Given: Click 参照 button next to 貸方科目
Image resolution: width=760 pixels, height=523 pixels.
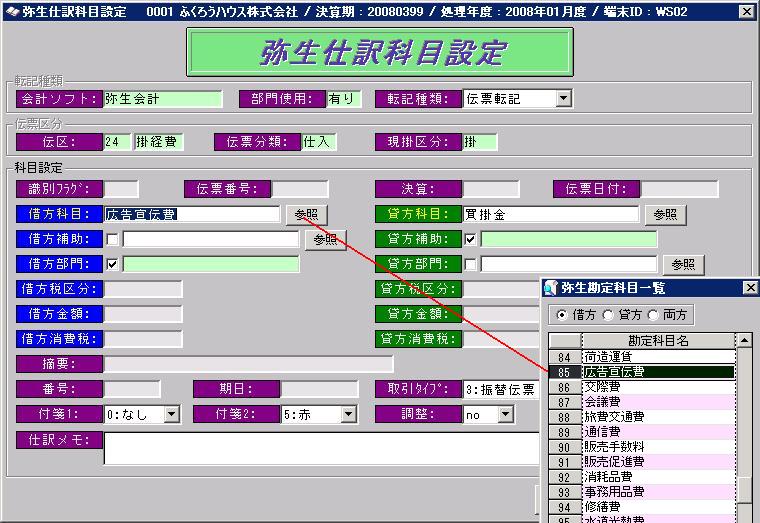Looking at the screenshot, I should pos(665,214).
